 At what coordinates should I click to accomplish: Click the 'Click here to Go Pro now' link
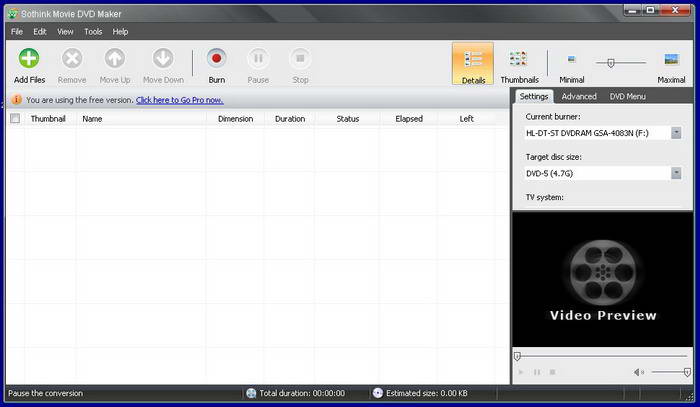click(179, 100)
